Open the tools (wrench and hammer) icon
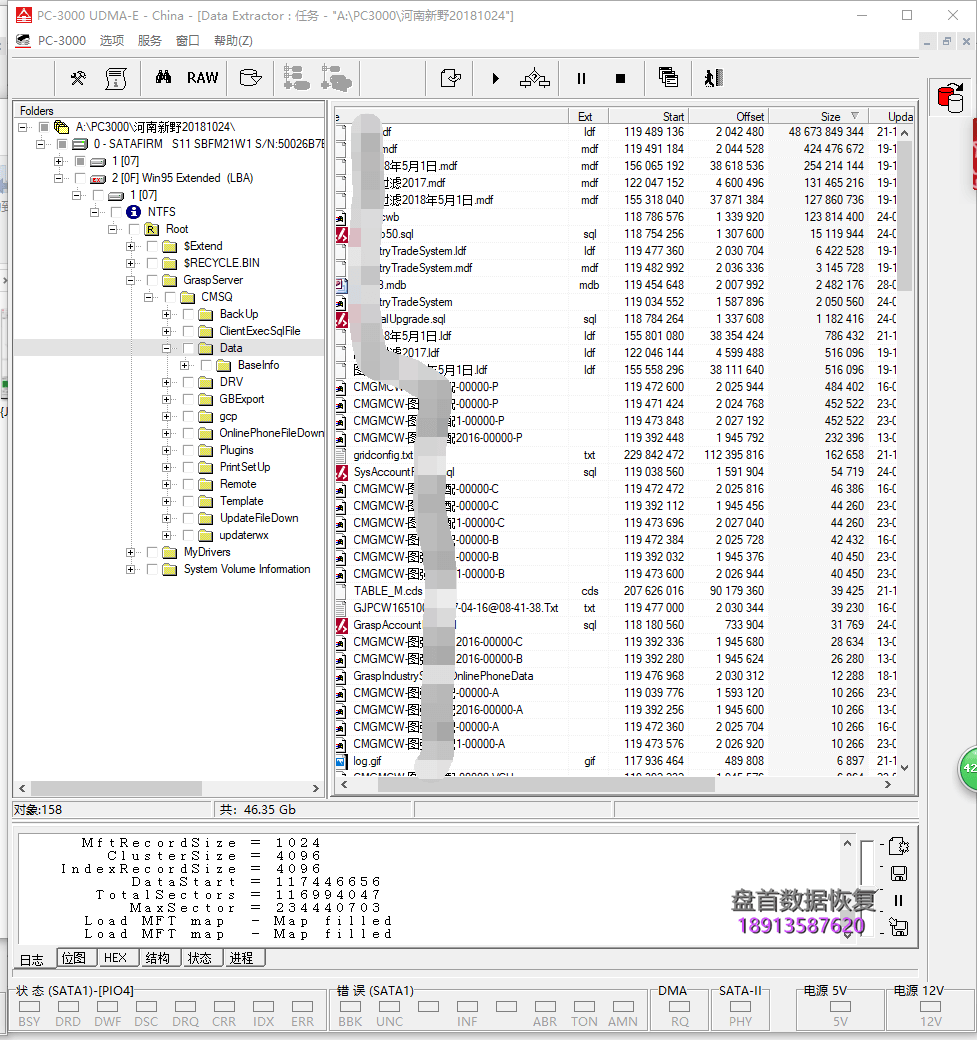977x1040 pixels. [78, 78]
